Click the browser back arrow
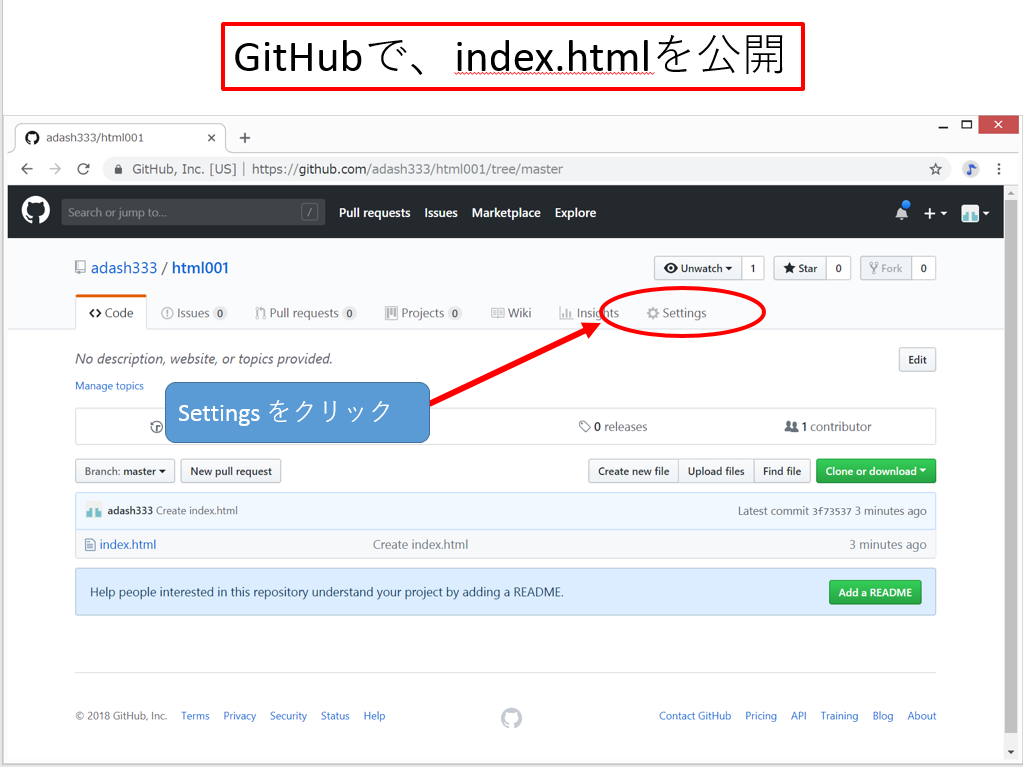 [x=27, y=169]
